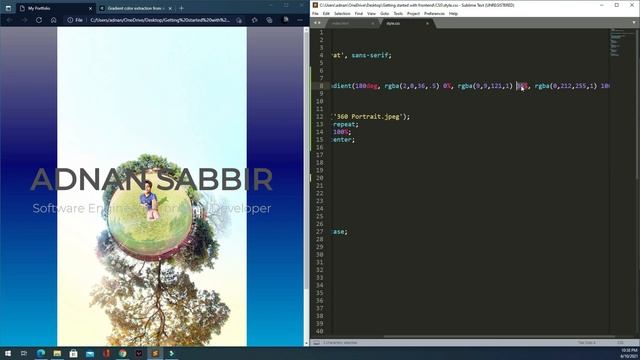Open the Help menu in Sublime Text
Viewport: 640px width, 360px height.
click(453, 13)
